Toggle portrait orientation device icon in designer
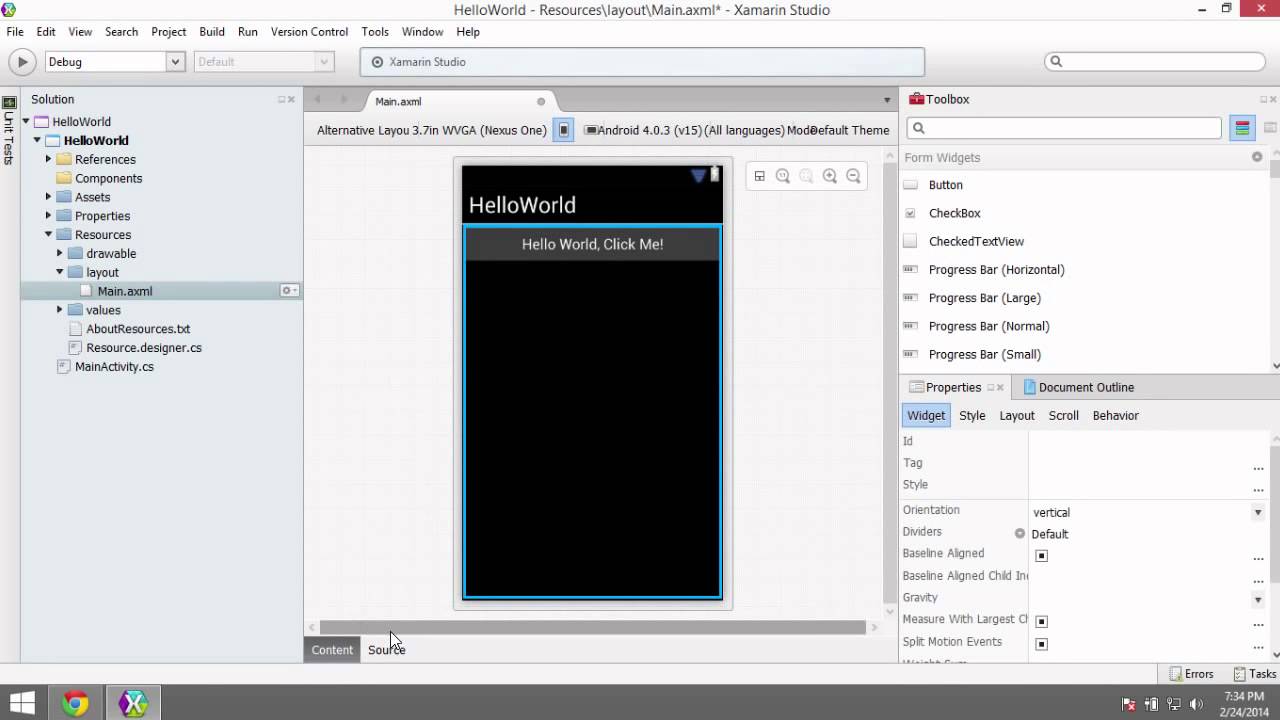1280x720 pixels. [564, 130]
